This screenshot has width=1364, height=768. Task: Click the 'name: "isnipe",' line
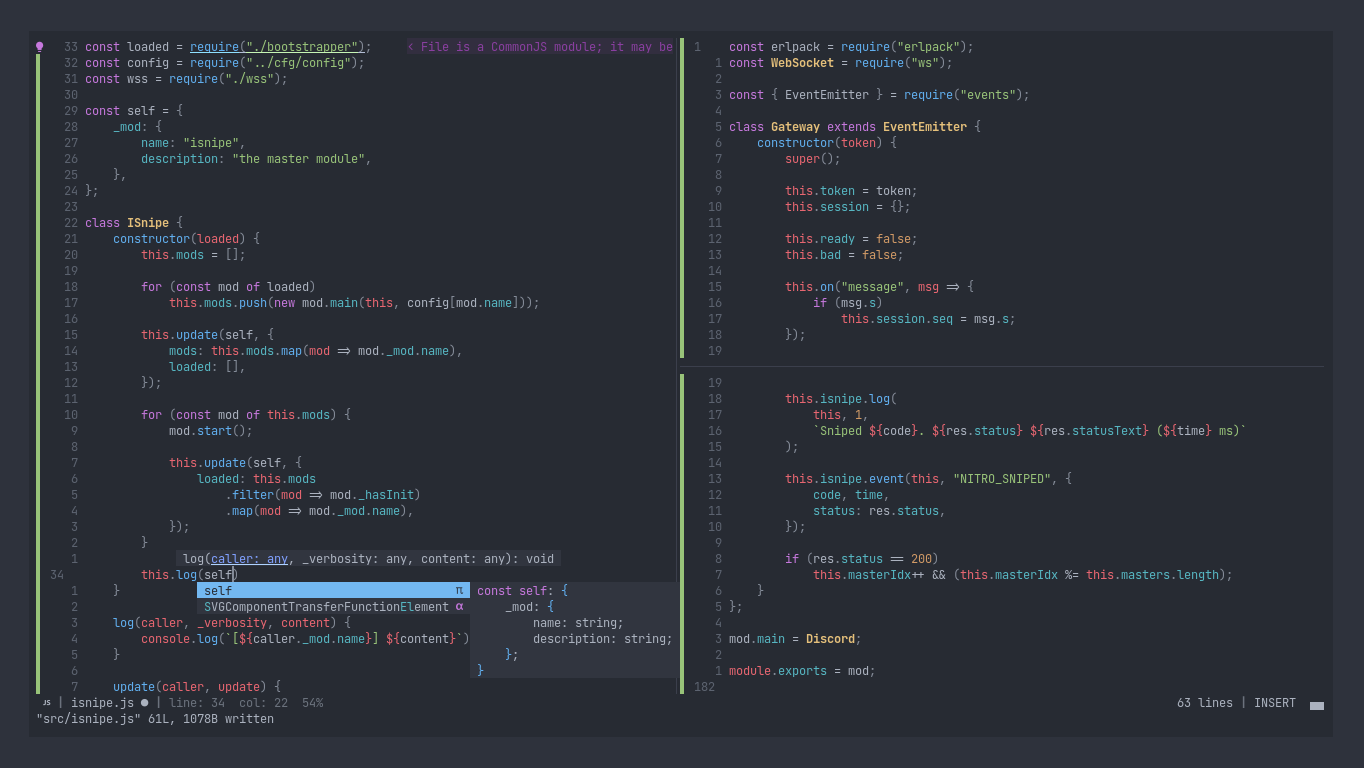tap(193, 142)
